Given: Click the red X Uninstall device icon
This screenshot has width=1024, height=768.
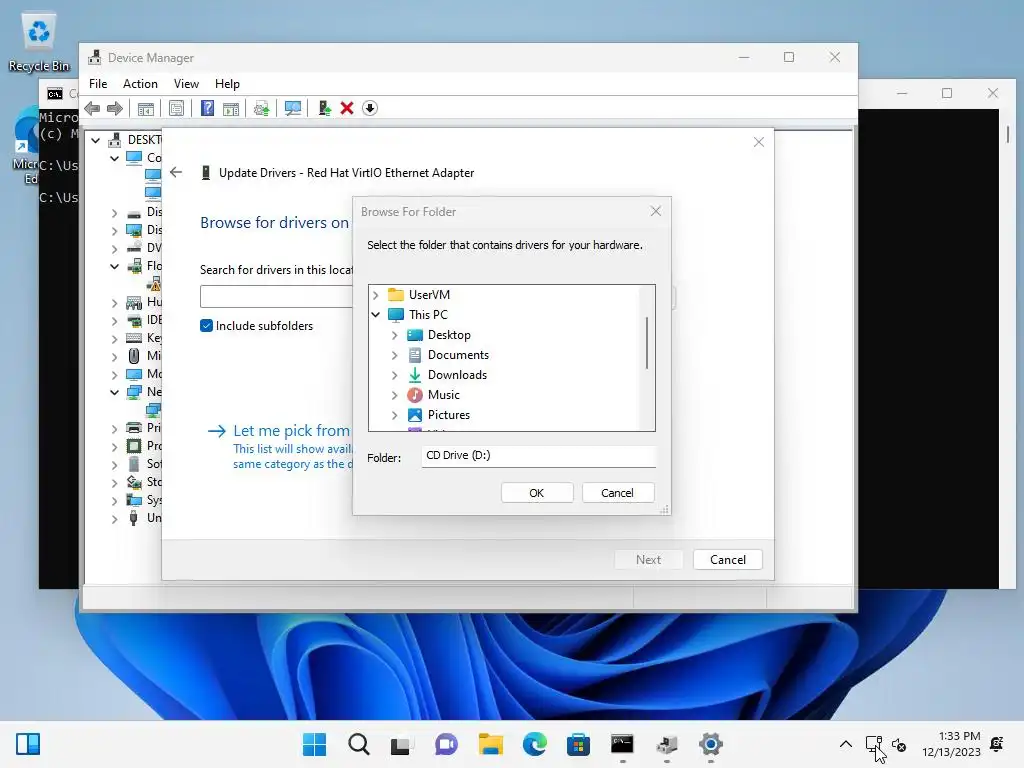Looking at the screenshot, I should (x=347, y=108).
